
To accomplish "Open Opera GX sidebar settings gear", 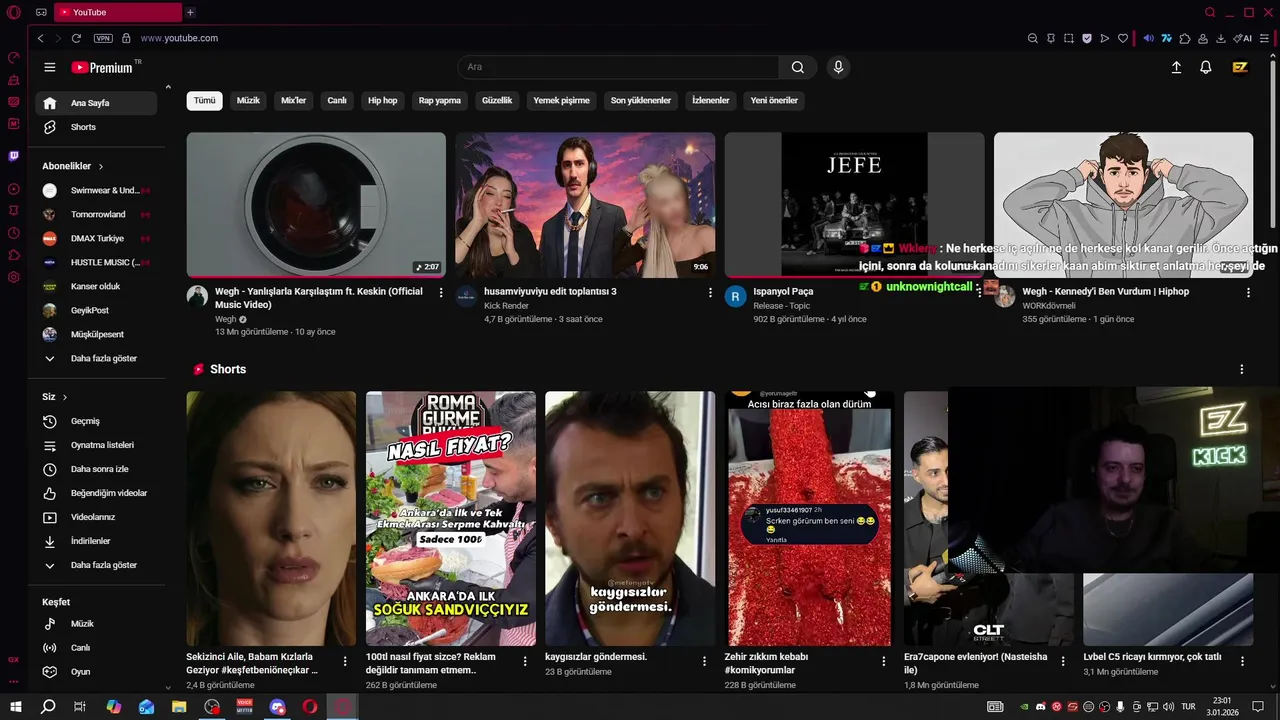I will coord(14,277).
